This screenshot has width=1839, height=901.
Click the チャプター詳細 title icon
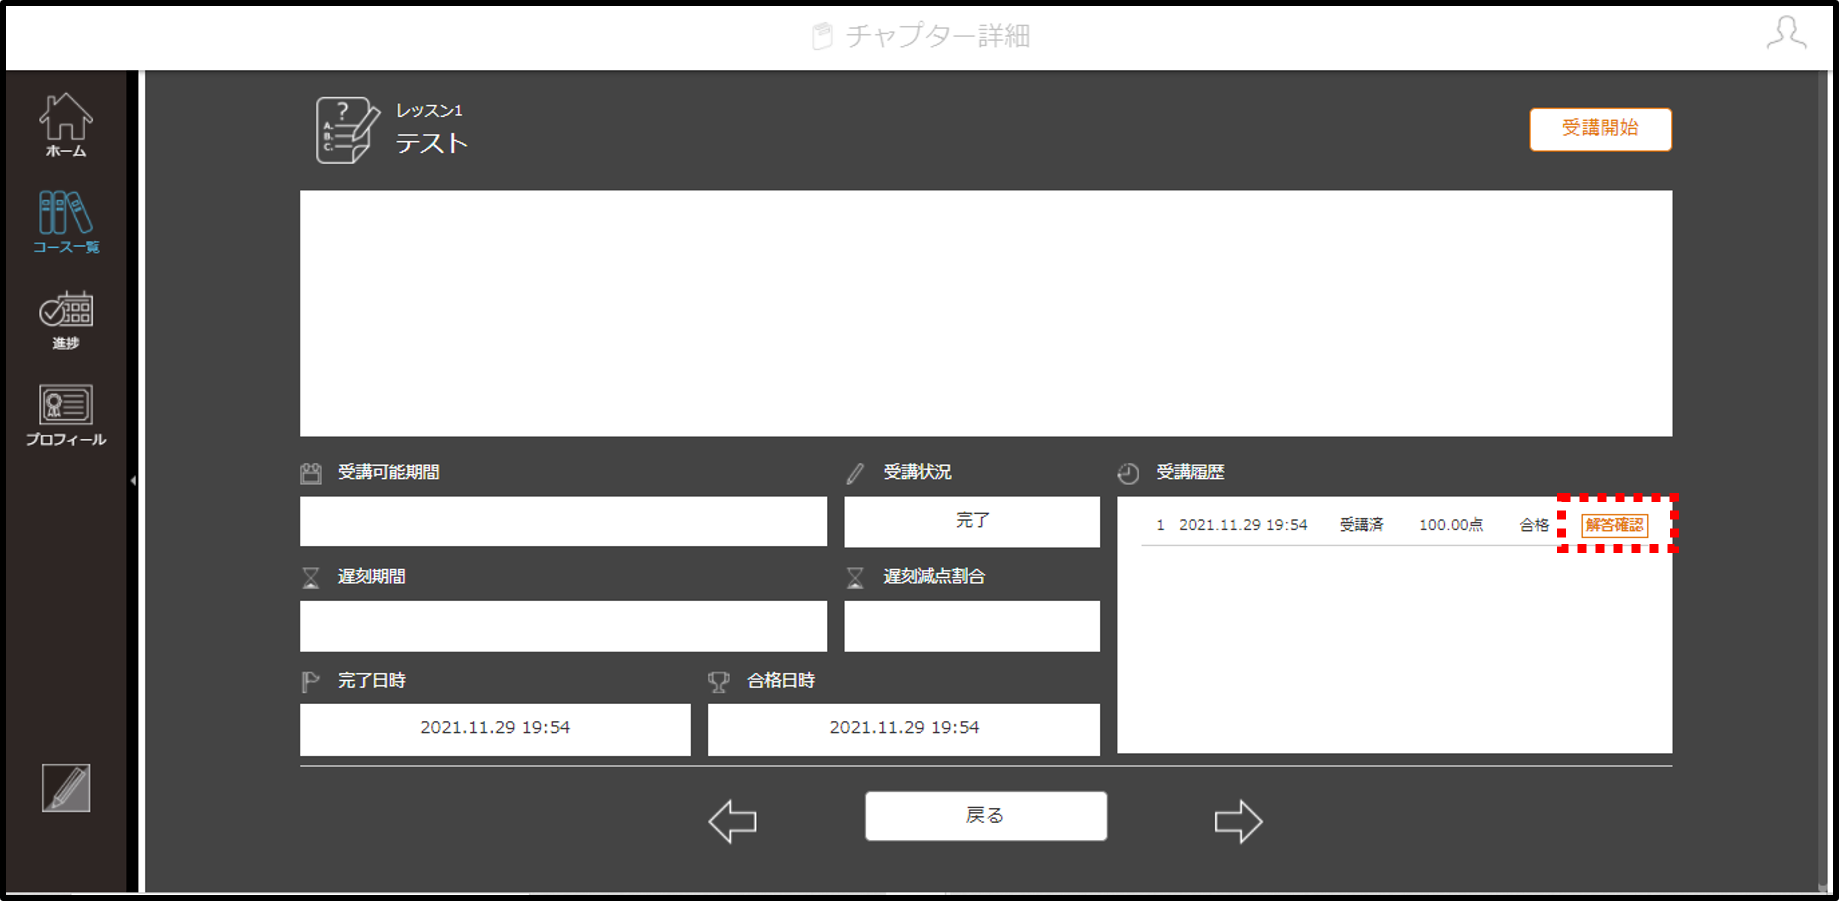[822, 36]
